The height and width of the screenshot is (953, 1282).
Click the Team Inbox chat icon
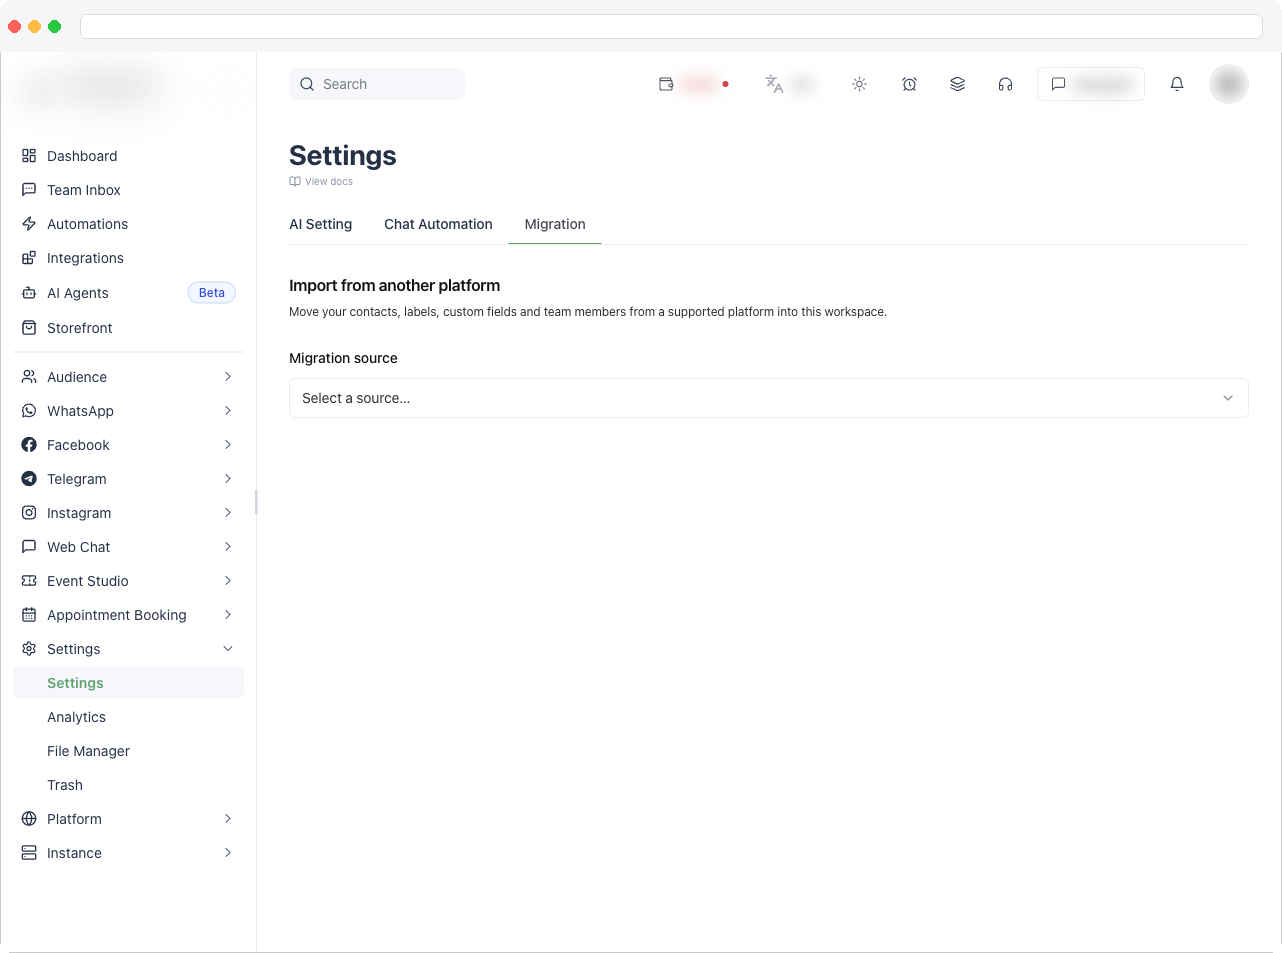pos(29,190)
